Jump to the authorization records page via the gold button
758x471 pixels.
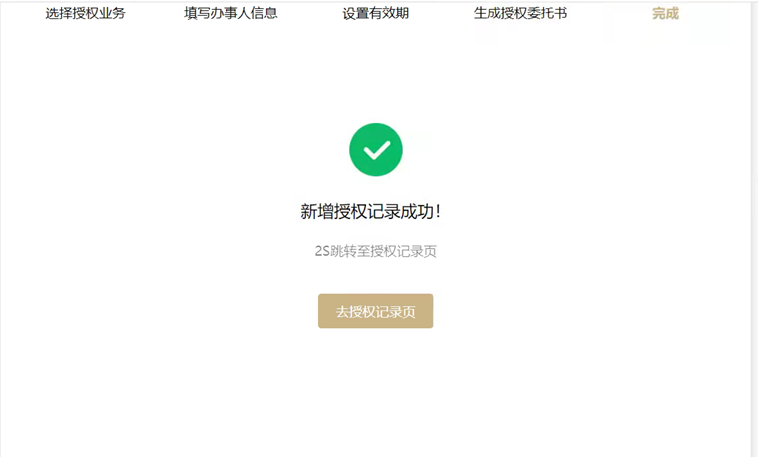click(376, 311)
